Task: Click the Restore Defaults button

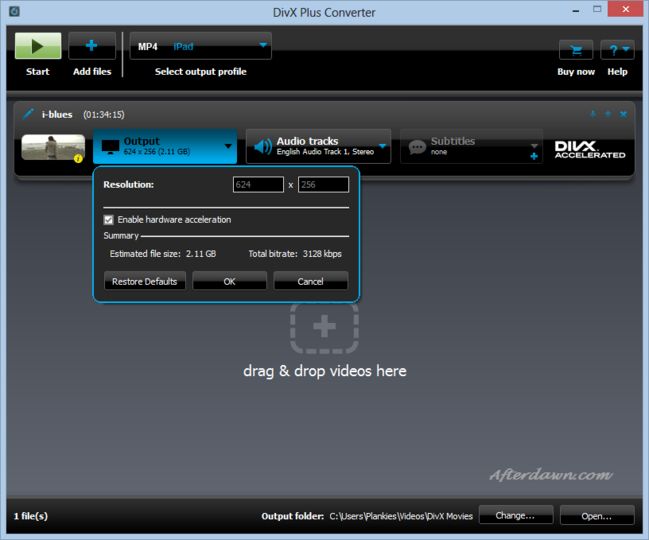Action: click(144, 281)
